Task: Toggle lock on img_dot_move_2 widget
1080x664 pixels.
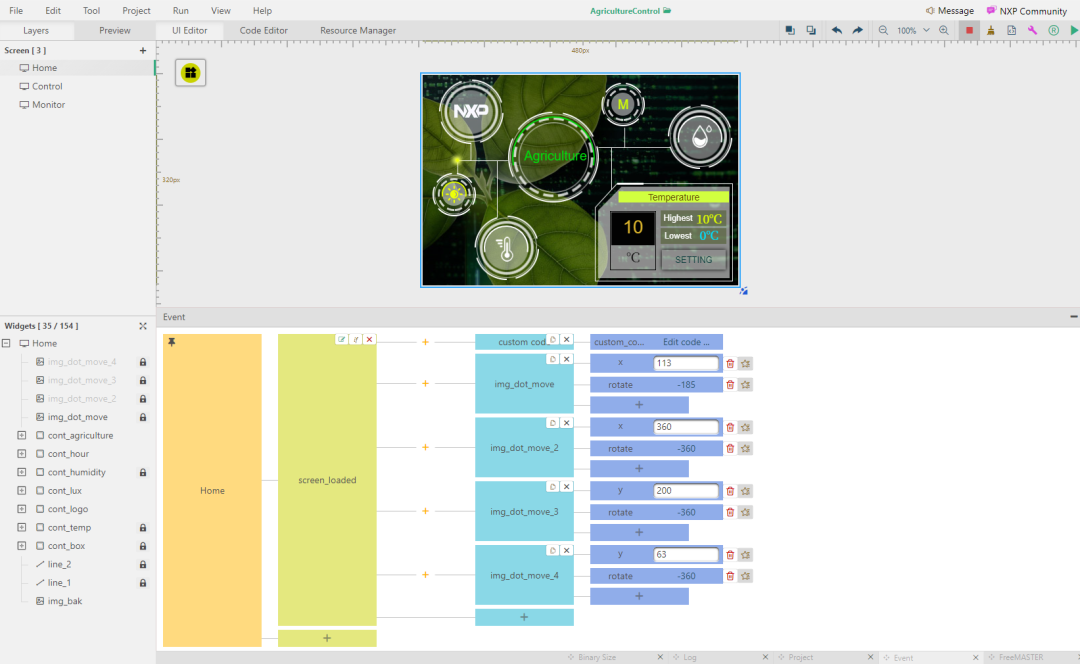Action: [143, 399]
